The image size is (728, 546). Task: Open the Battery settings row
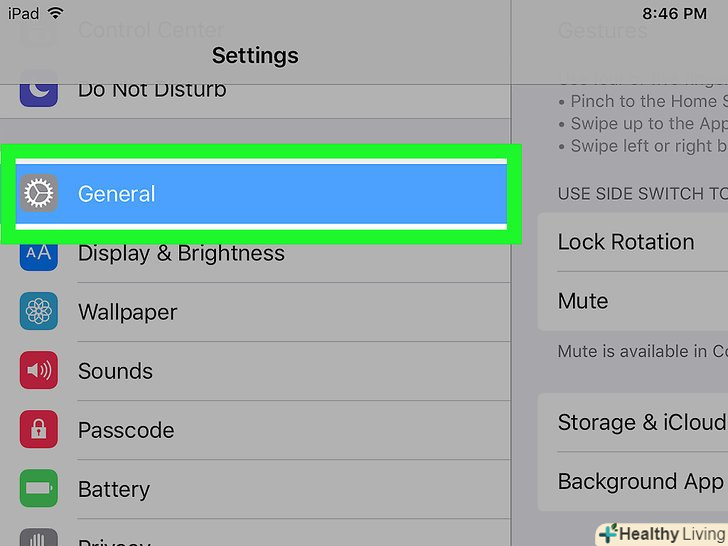(260, 489)
